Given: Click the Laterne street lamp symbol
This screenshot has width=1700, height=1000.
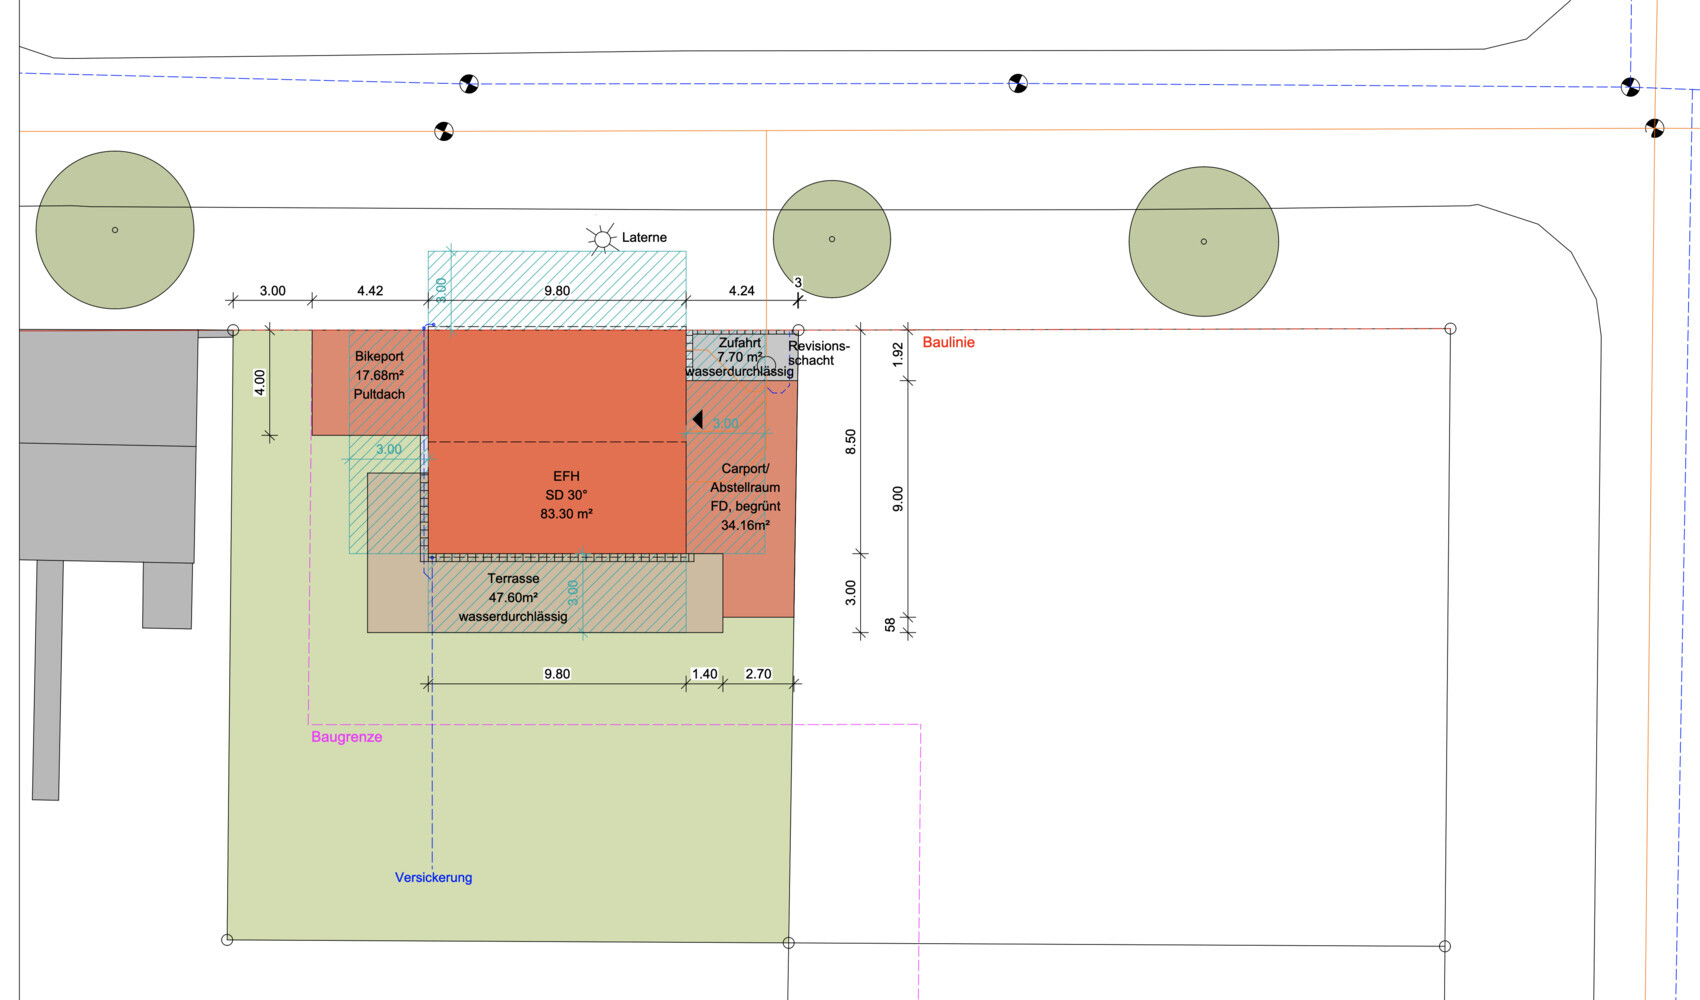Looking at the screenshot, I should click(x=602, y=238).
